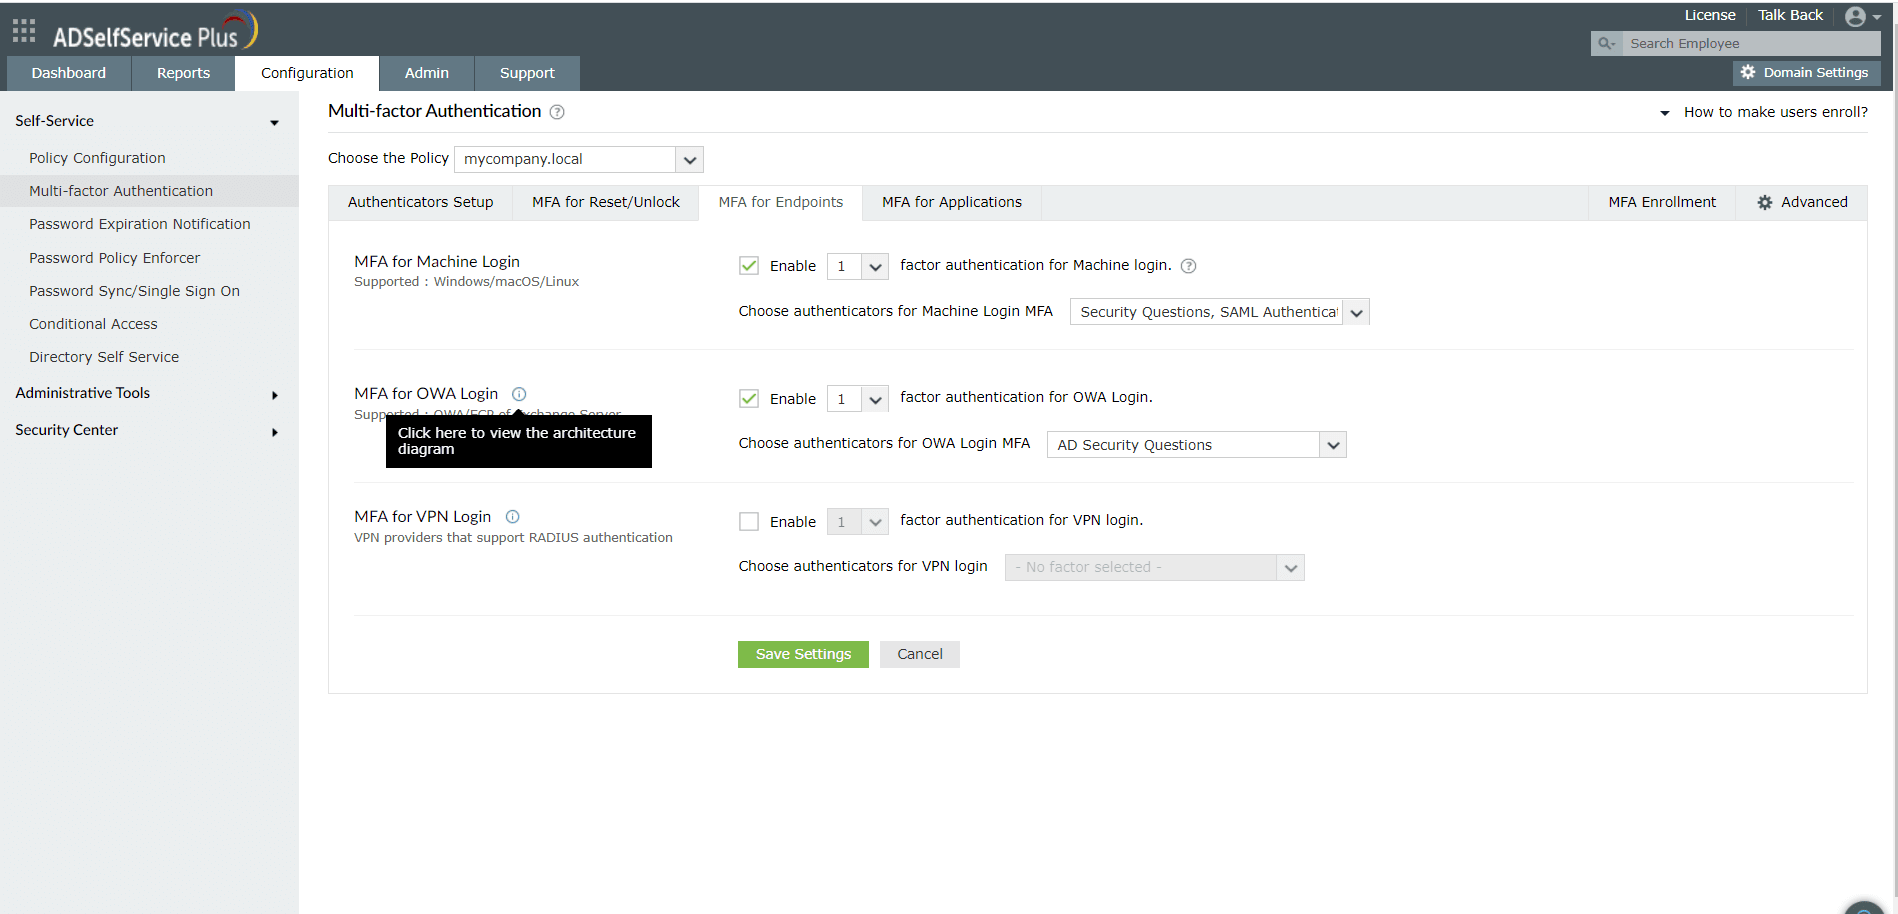Click the Machine login help question icon
The height and width of the screenshot is (914, 1898).
[x=1188, y=266]
